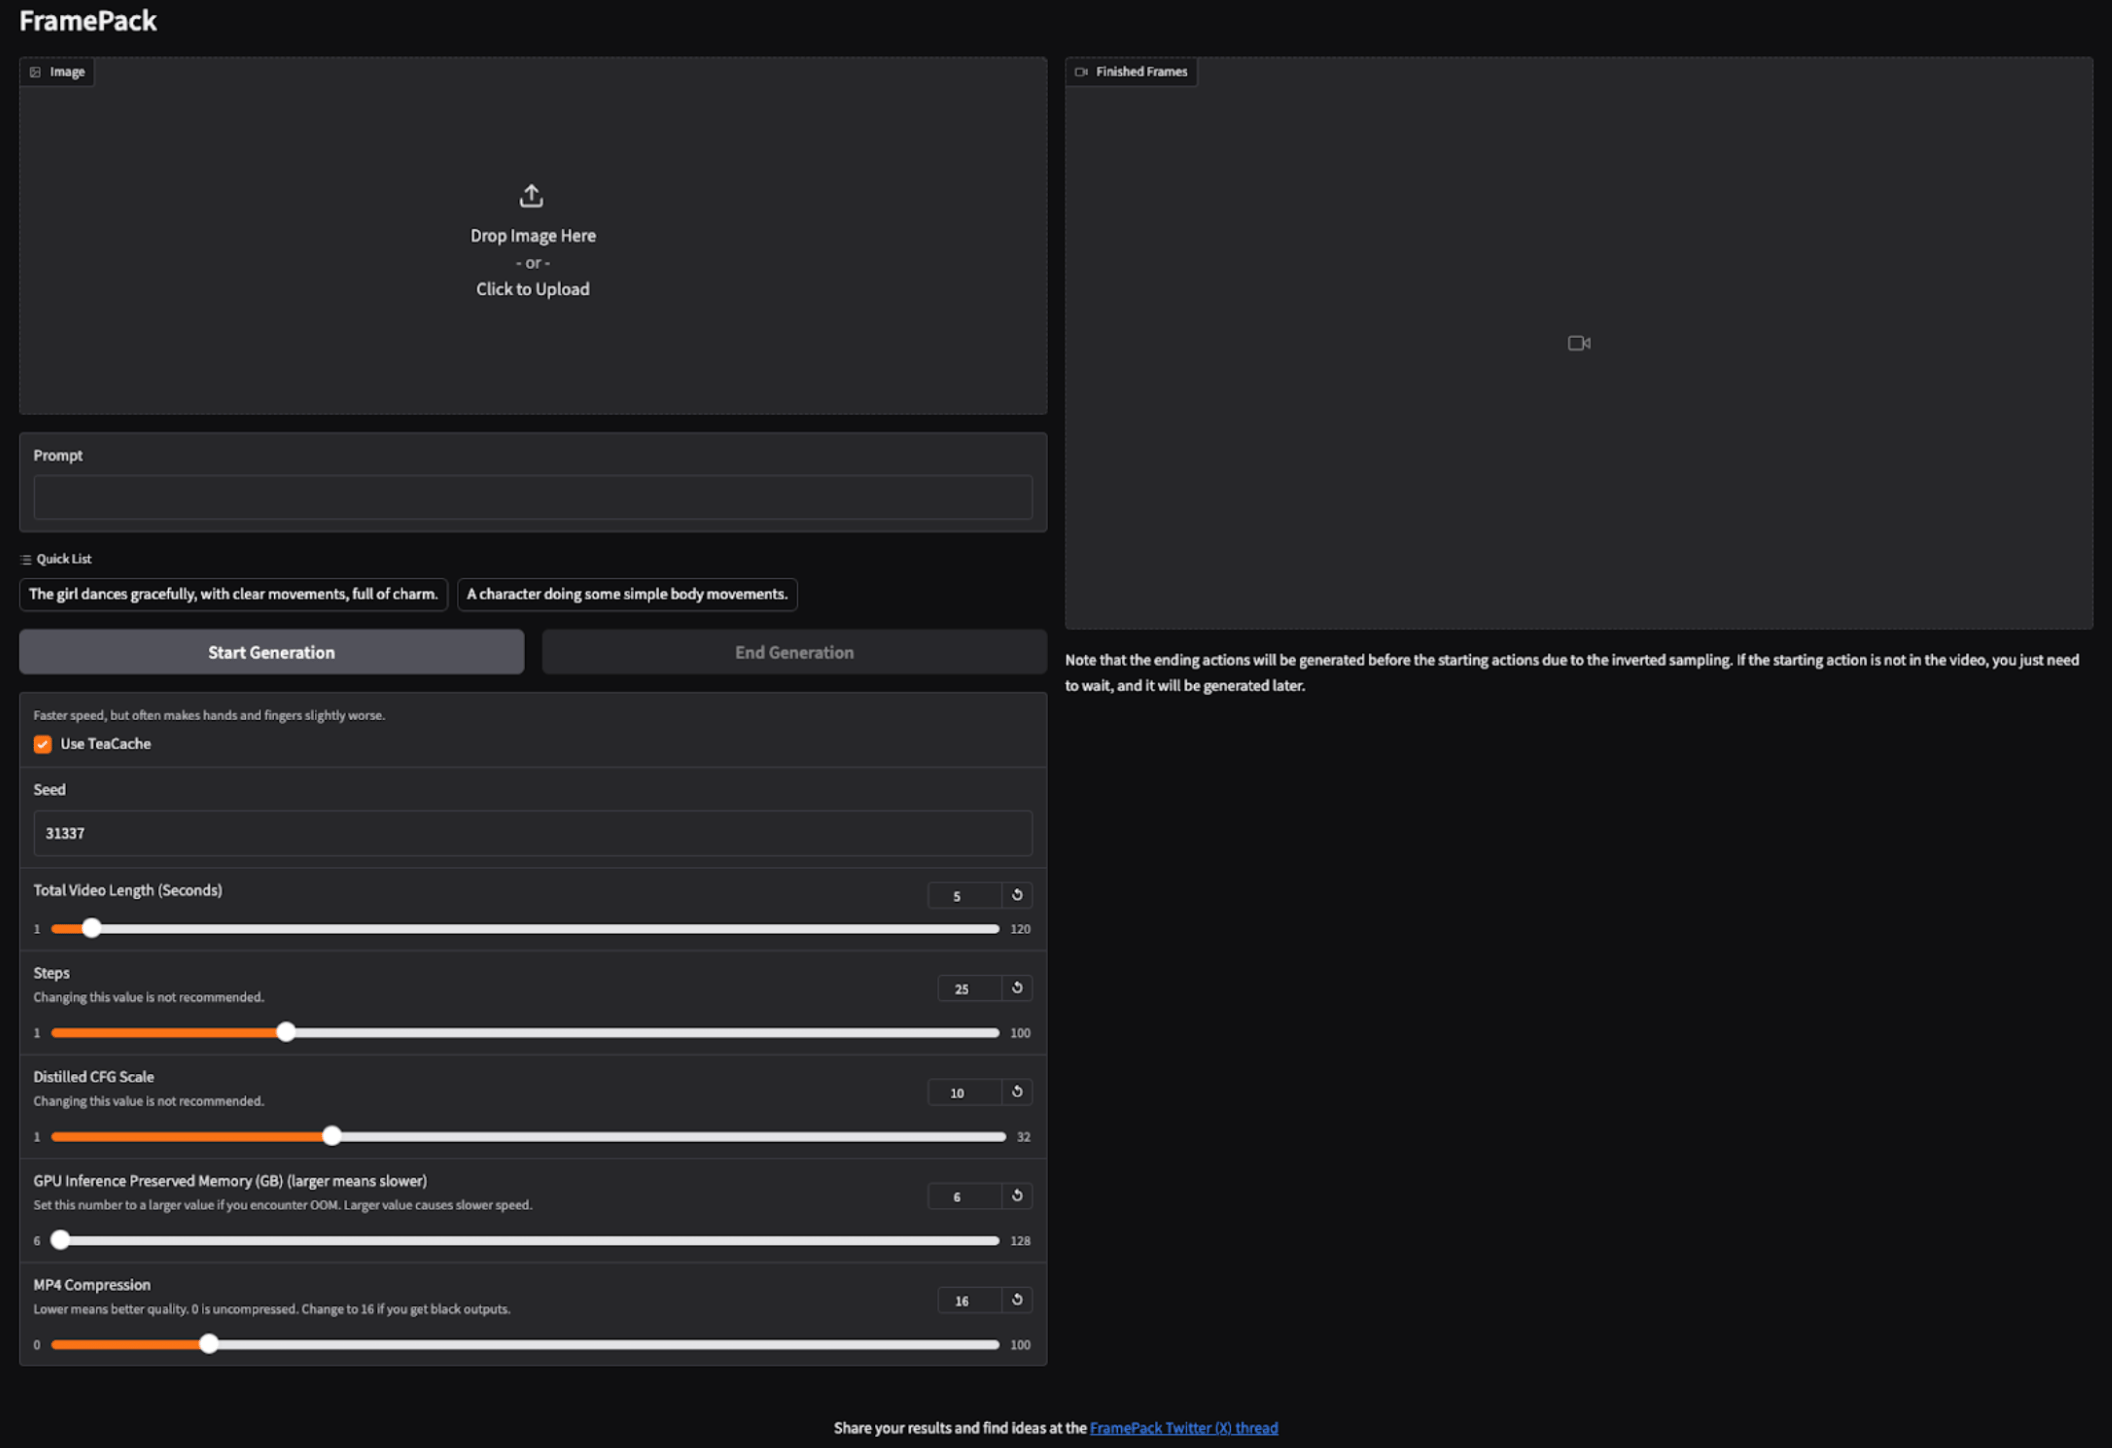Click the upload arrow icon in Image panel
The image size is (2112, 1448).
531,196
